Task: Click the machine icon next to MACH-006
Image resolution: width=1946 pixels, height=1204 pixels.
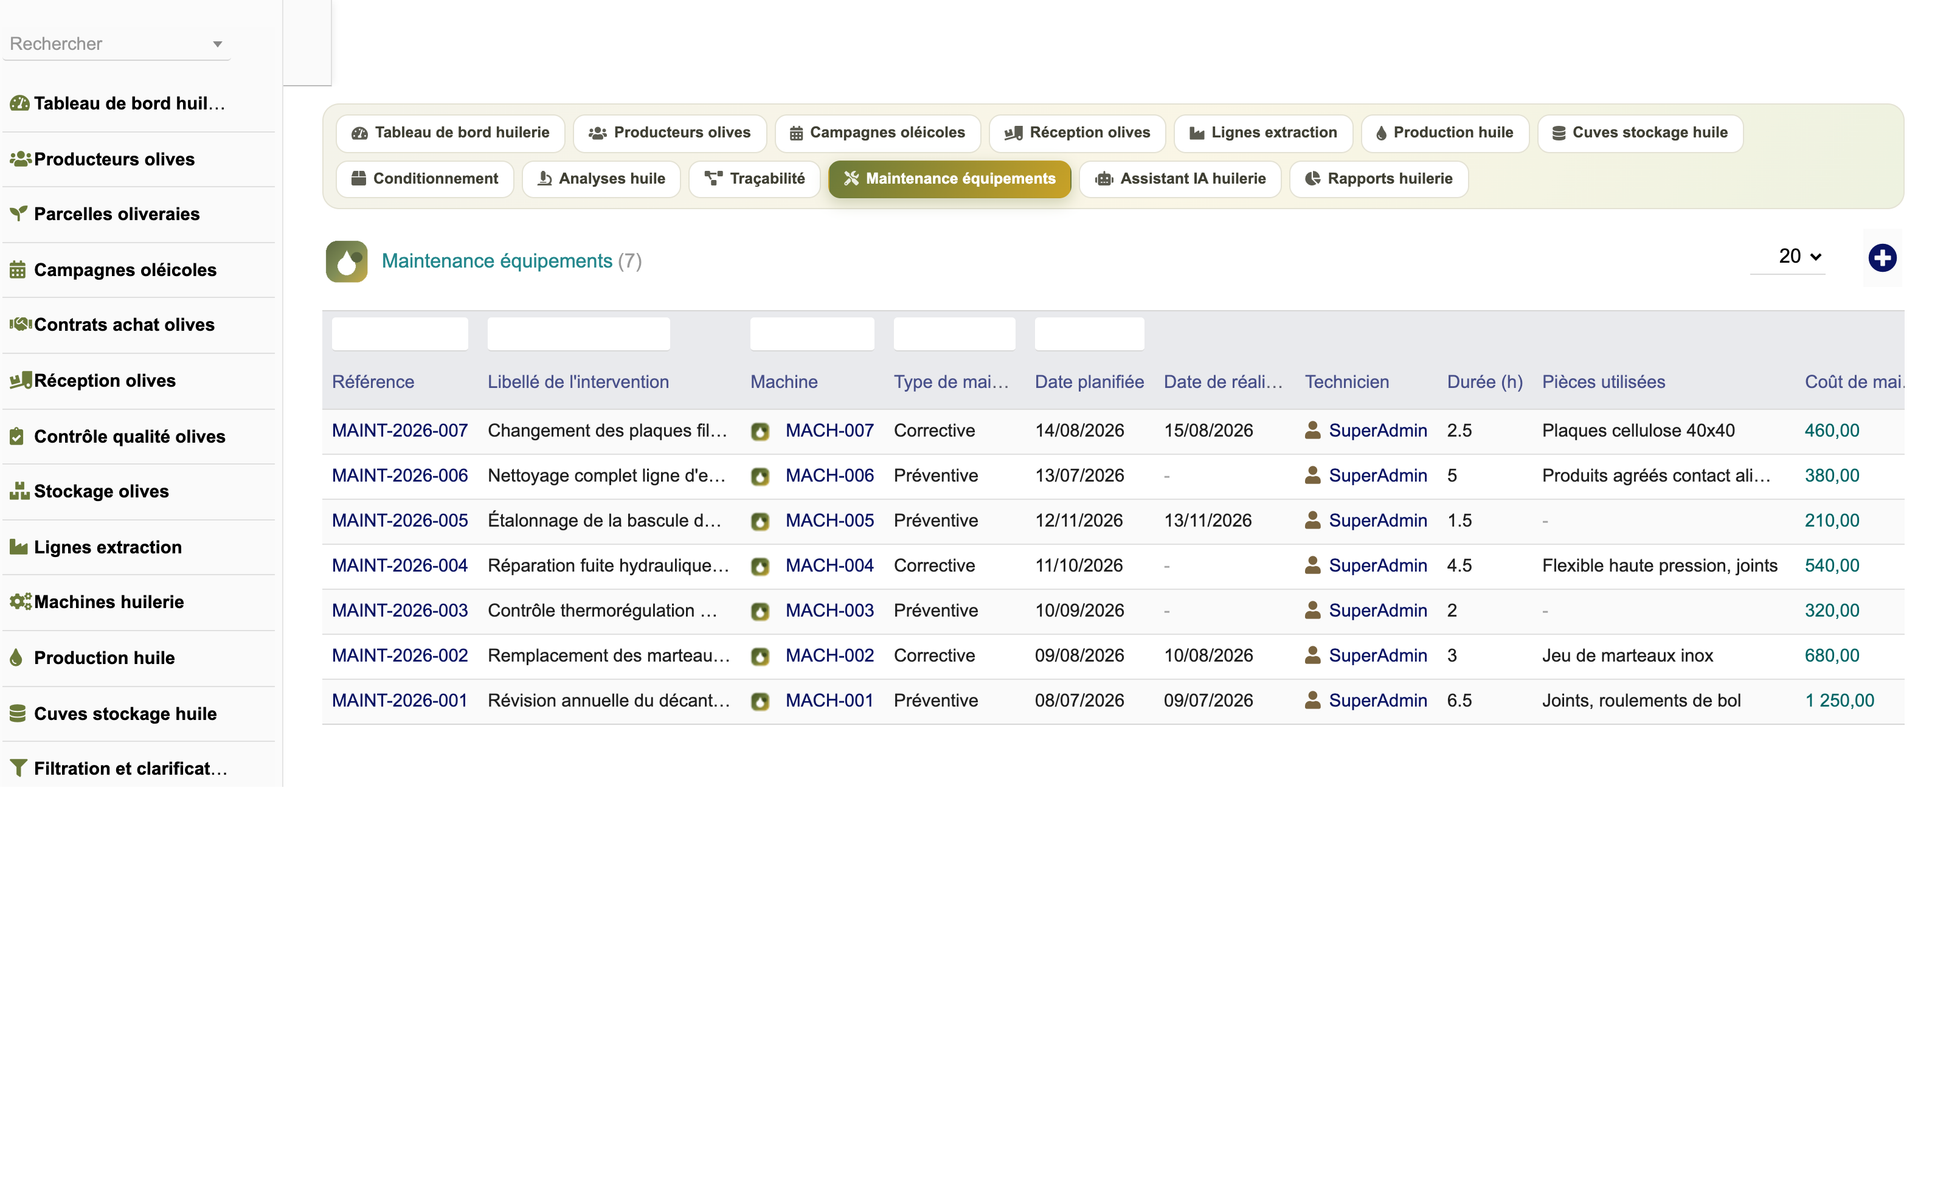Action: tap(760, 477)
